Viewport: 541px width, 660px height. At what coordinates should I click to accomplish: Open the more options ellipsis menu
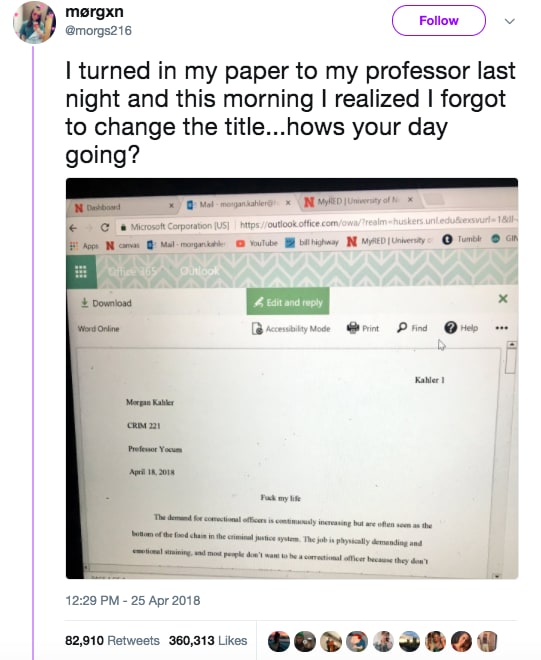tap(501, 328)
